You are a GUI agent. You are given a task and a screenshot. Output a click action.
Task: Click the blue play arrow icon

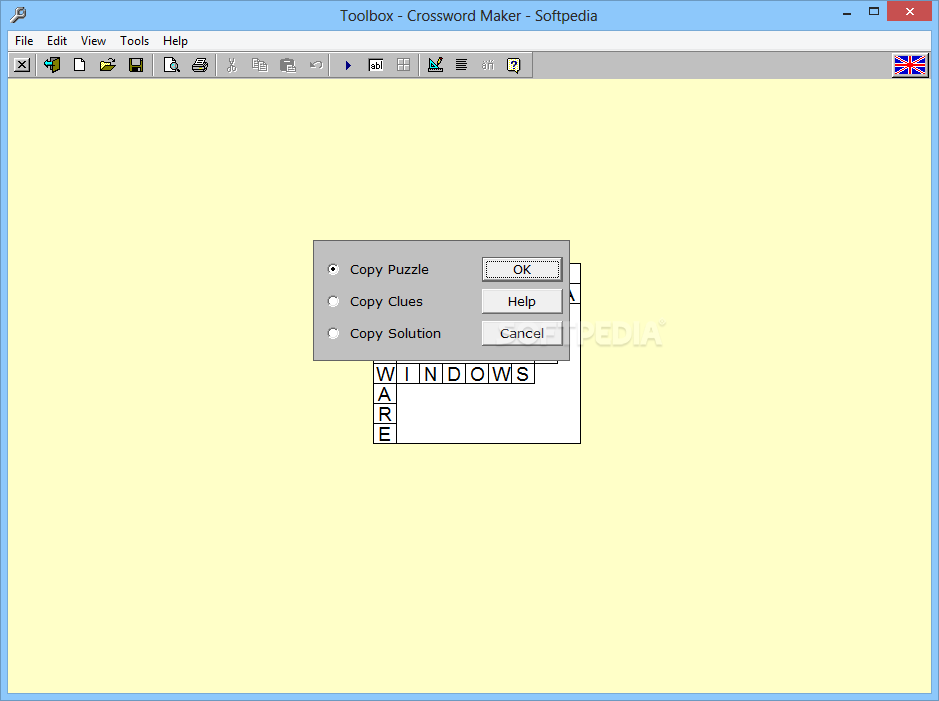(348, 65)
